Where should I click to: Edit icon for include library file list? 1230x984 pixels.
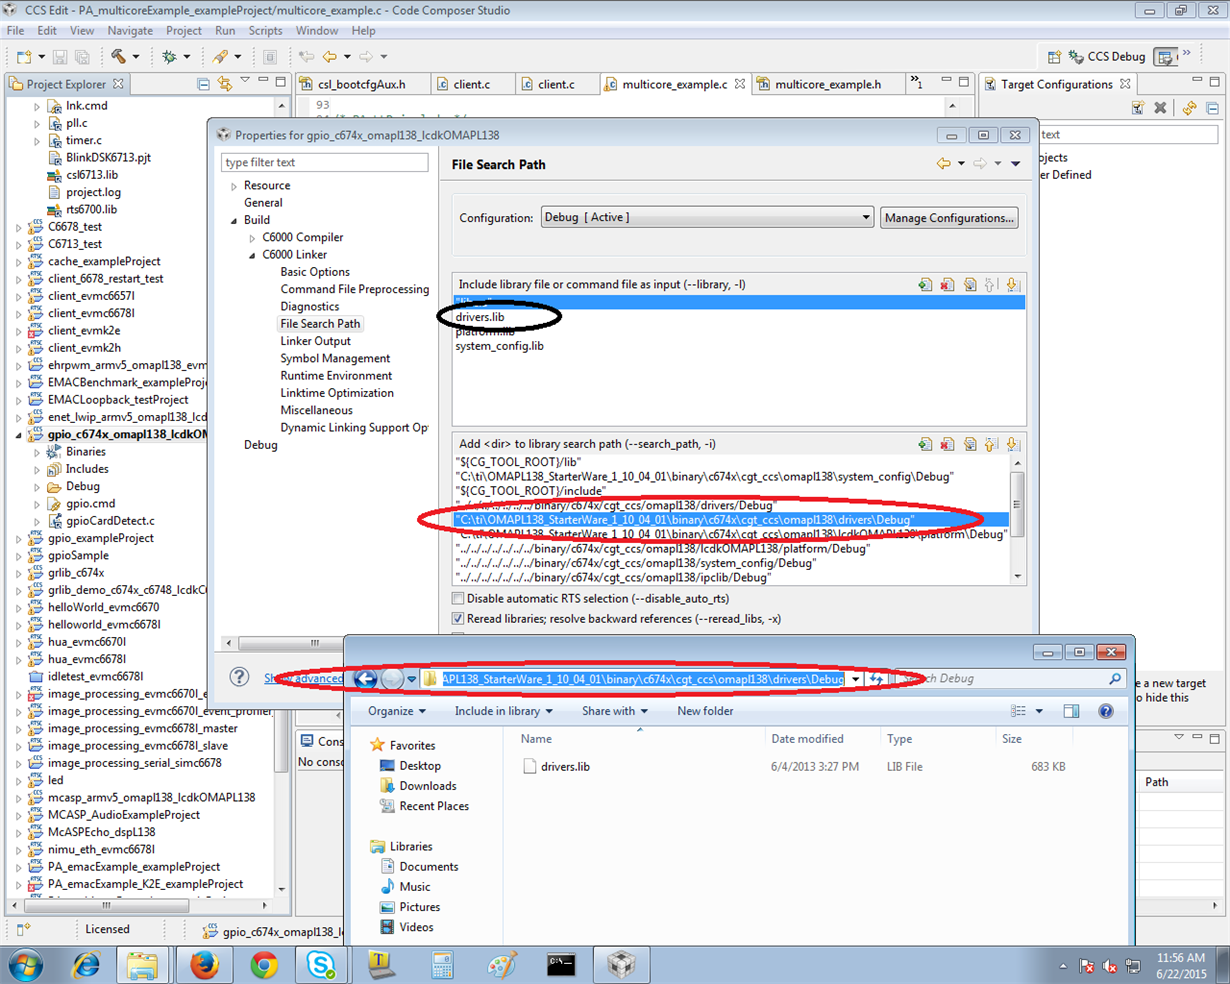point(969,285)
